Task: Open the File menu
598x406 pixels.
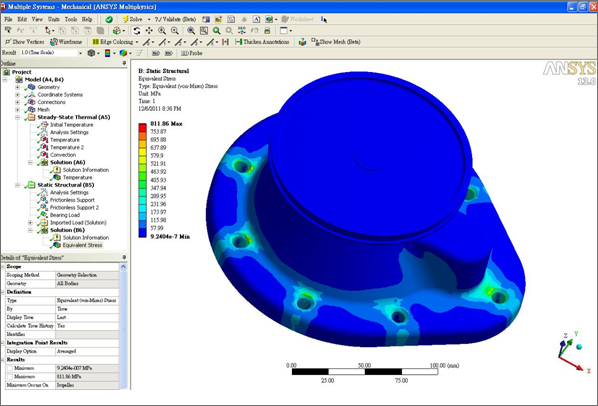Action: pyautogui.click(x=8, y=19)
